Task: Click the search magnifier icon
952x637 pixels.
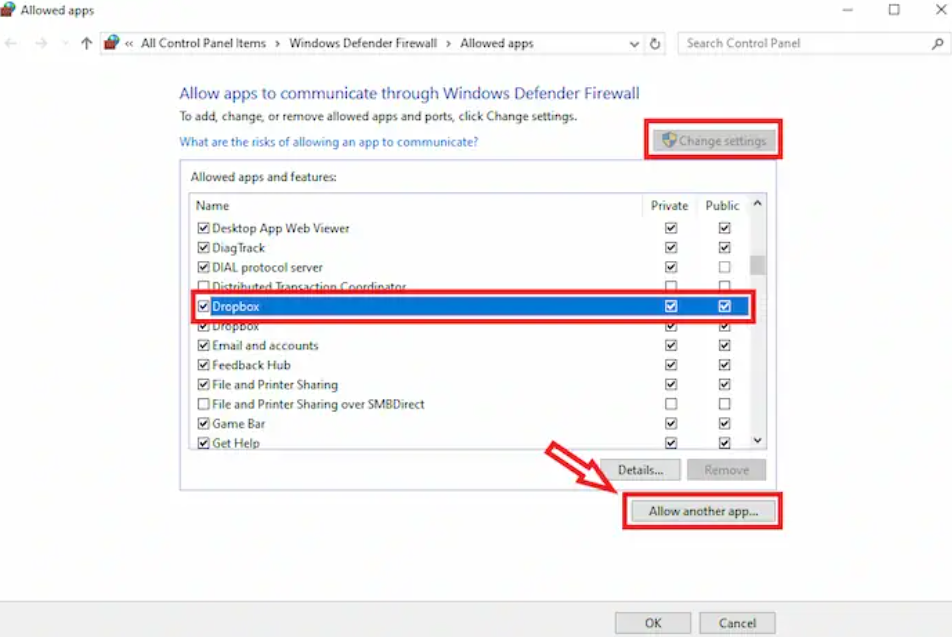Action: coord(937,43)
